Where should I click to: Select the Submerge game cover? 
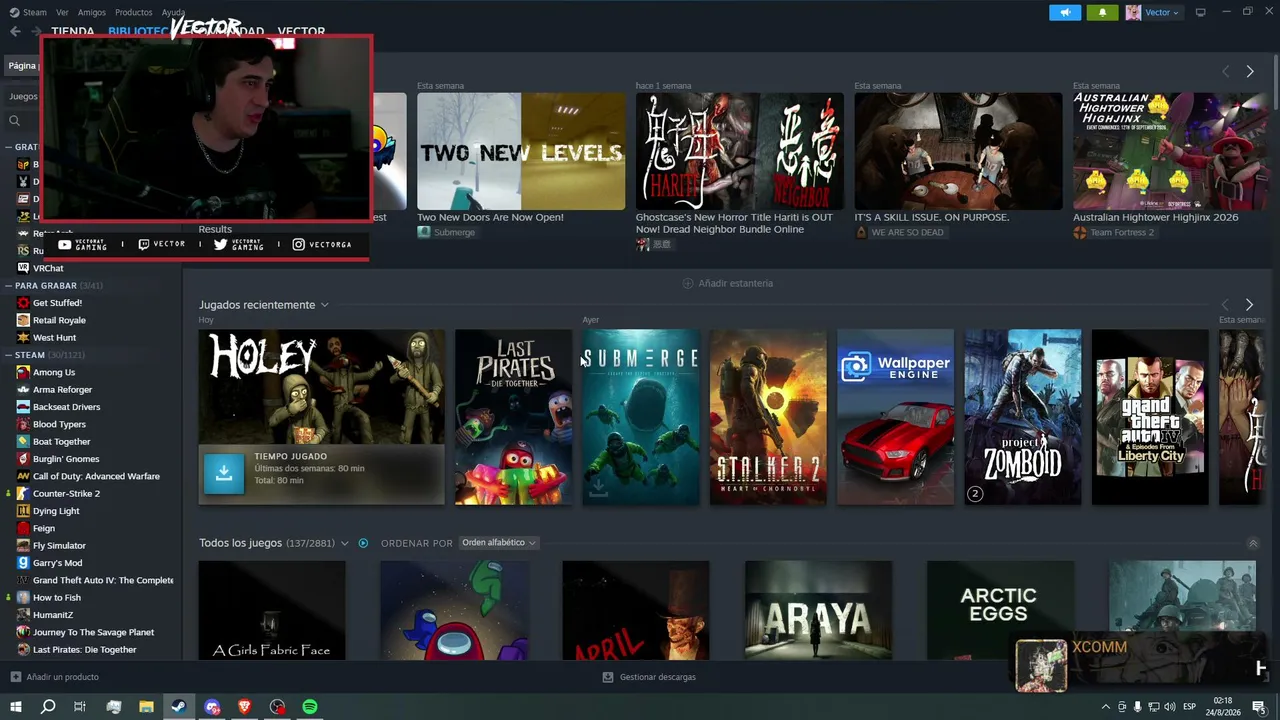(x=641, y=417)
